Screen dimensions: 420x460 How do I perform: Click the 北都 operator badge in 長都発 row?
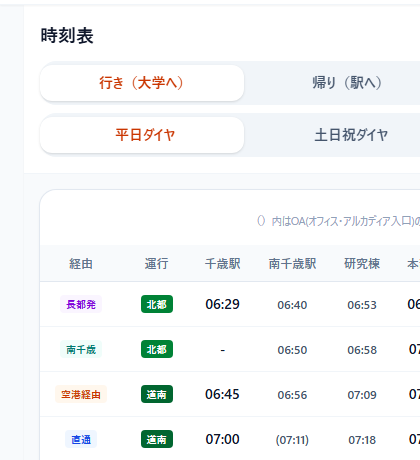click(157, 304)
